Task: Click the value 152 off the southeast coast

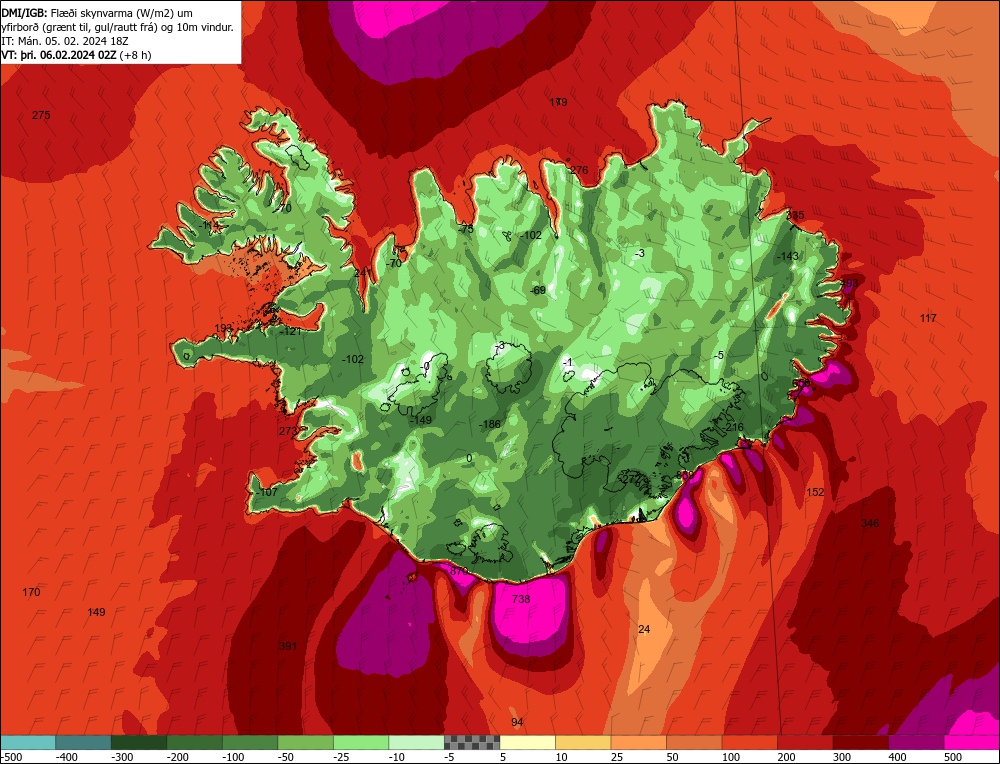Action: point(815,492)
